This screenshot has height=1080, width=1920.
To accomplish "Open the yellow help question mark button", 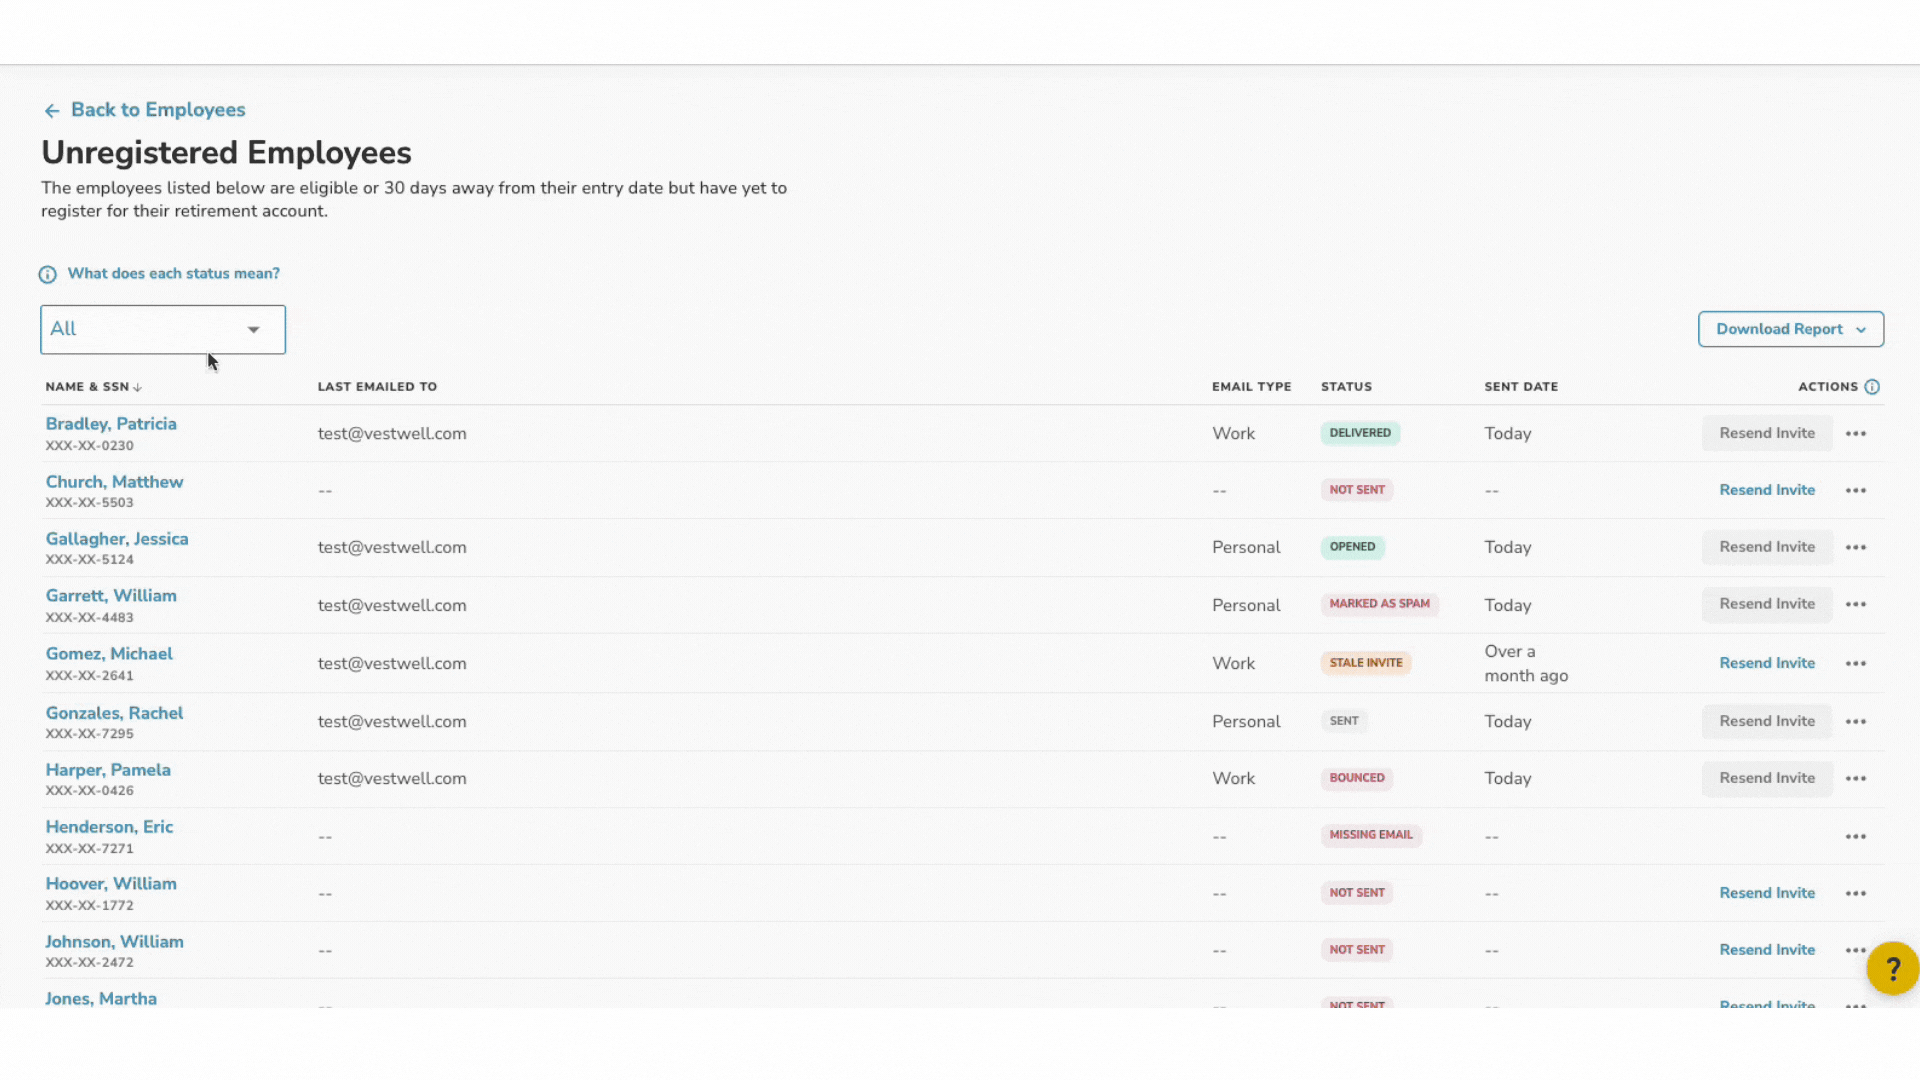I will (x=1891, y=968).
